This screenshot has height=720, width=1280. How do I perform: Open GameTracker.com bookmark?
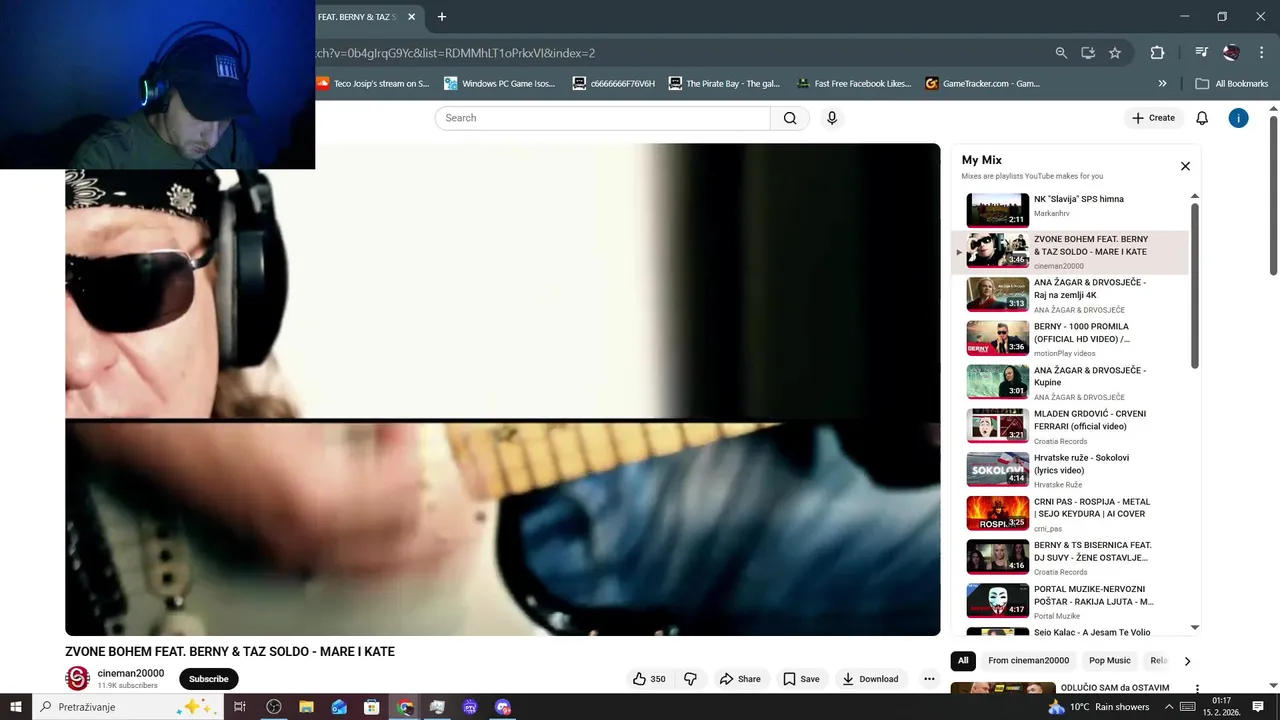983,84
